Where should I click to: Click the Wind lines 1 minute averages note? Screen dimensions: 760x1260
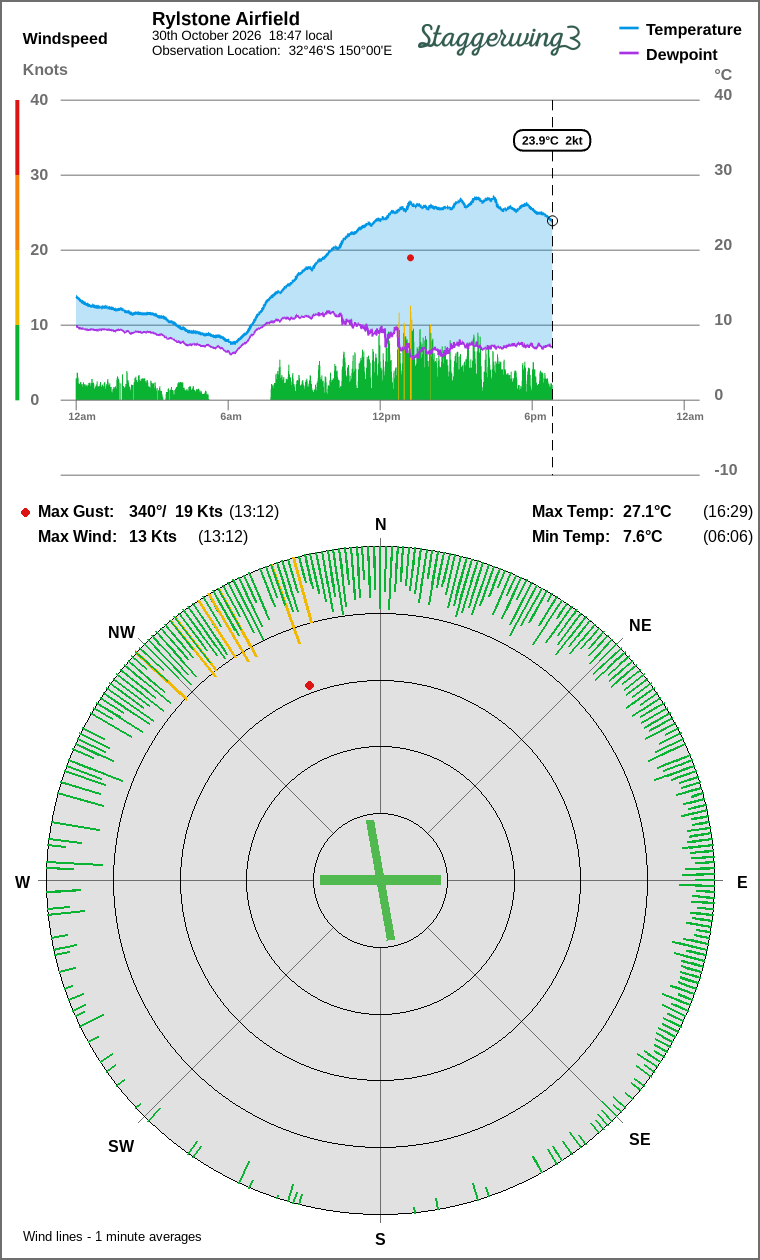pos(112,1237)
